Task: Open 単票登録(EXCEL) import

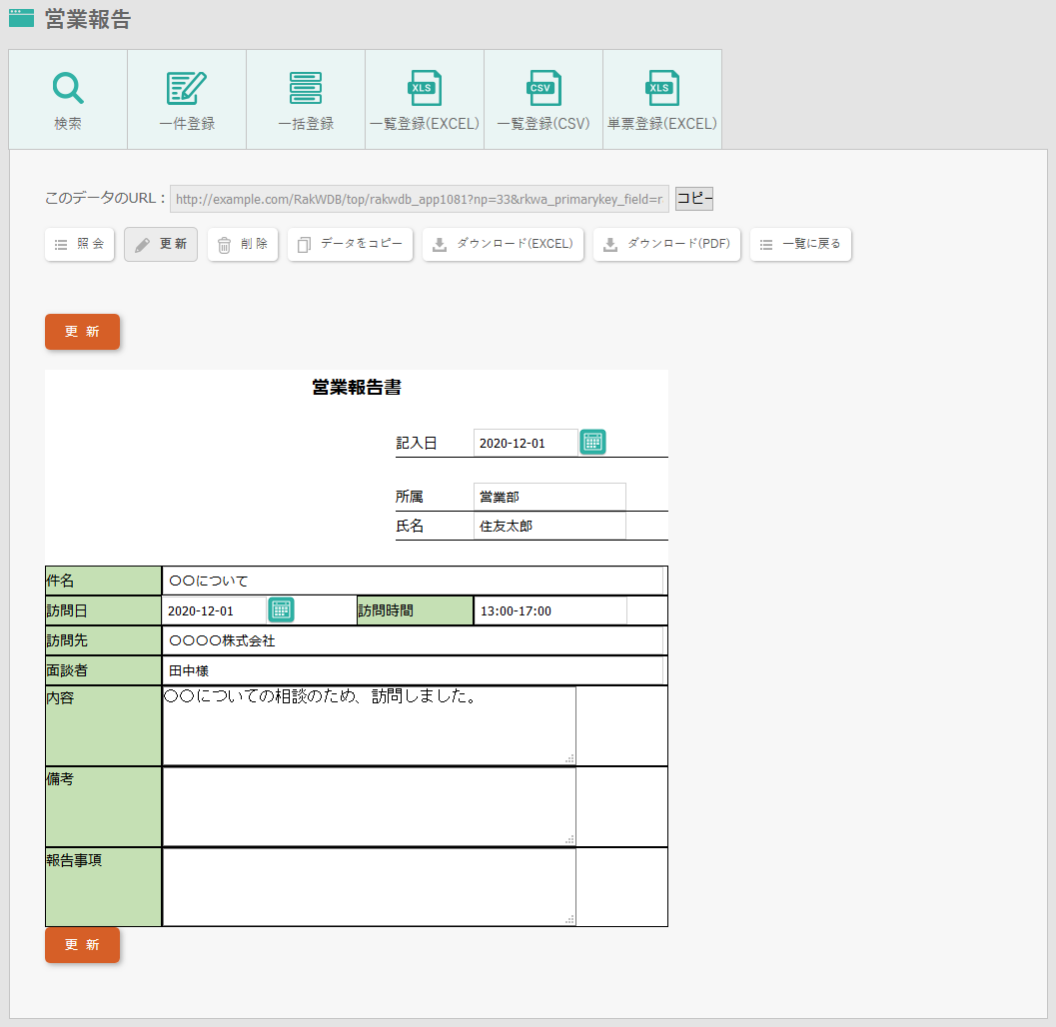Action: point(662,99)
